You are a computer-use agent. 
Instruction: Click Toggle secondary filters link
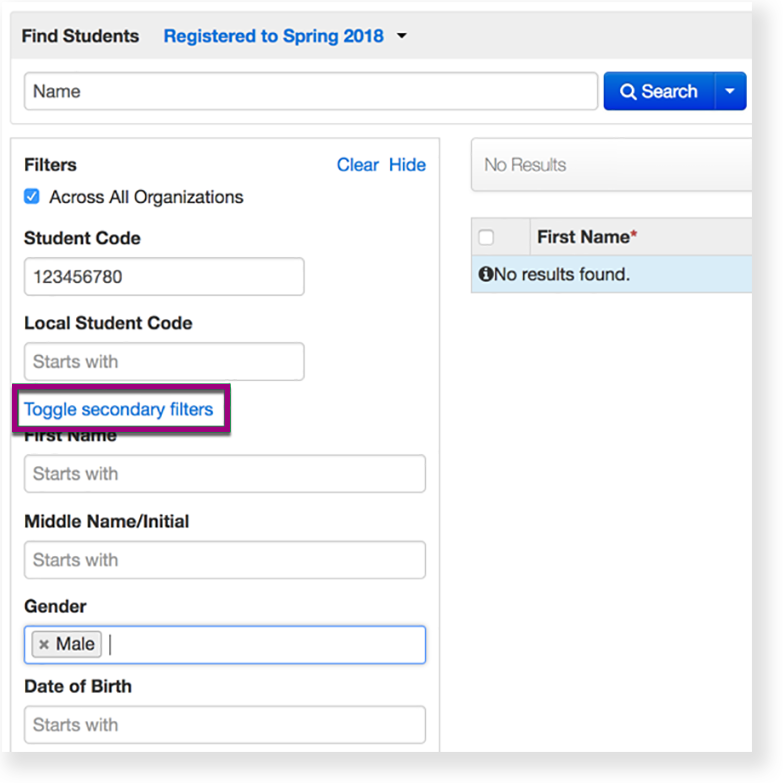pos(118,409)
